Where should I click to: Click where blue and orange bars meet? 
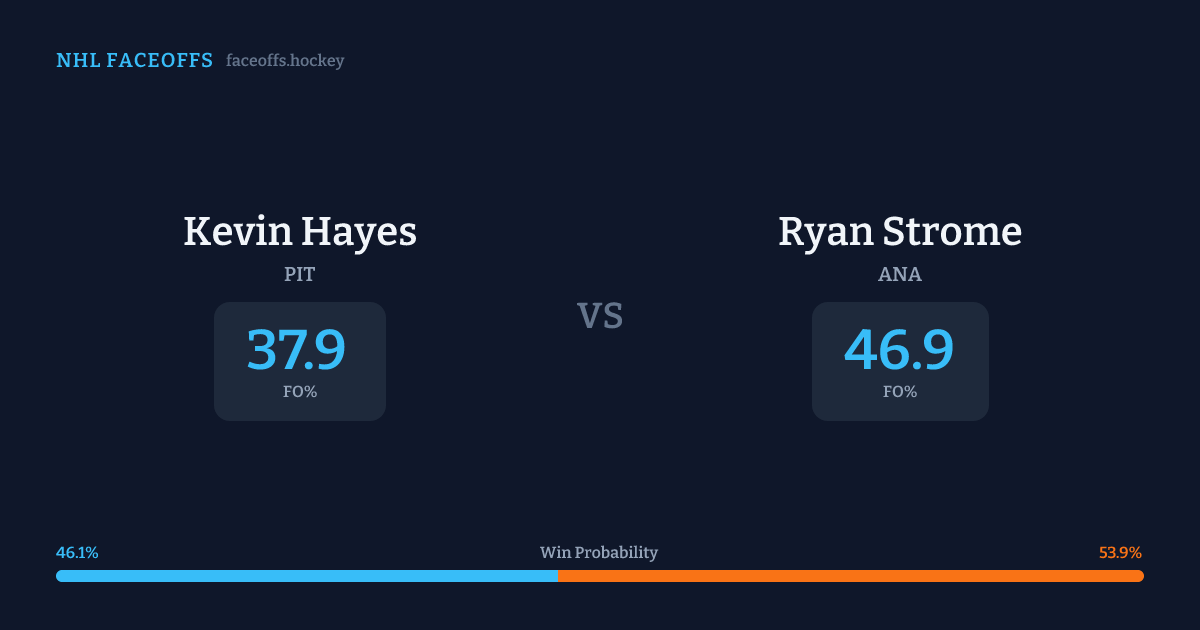tap(557, 576)
